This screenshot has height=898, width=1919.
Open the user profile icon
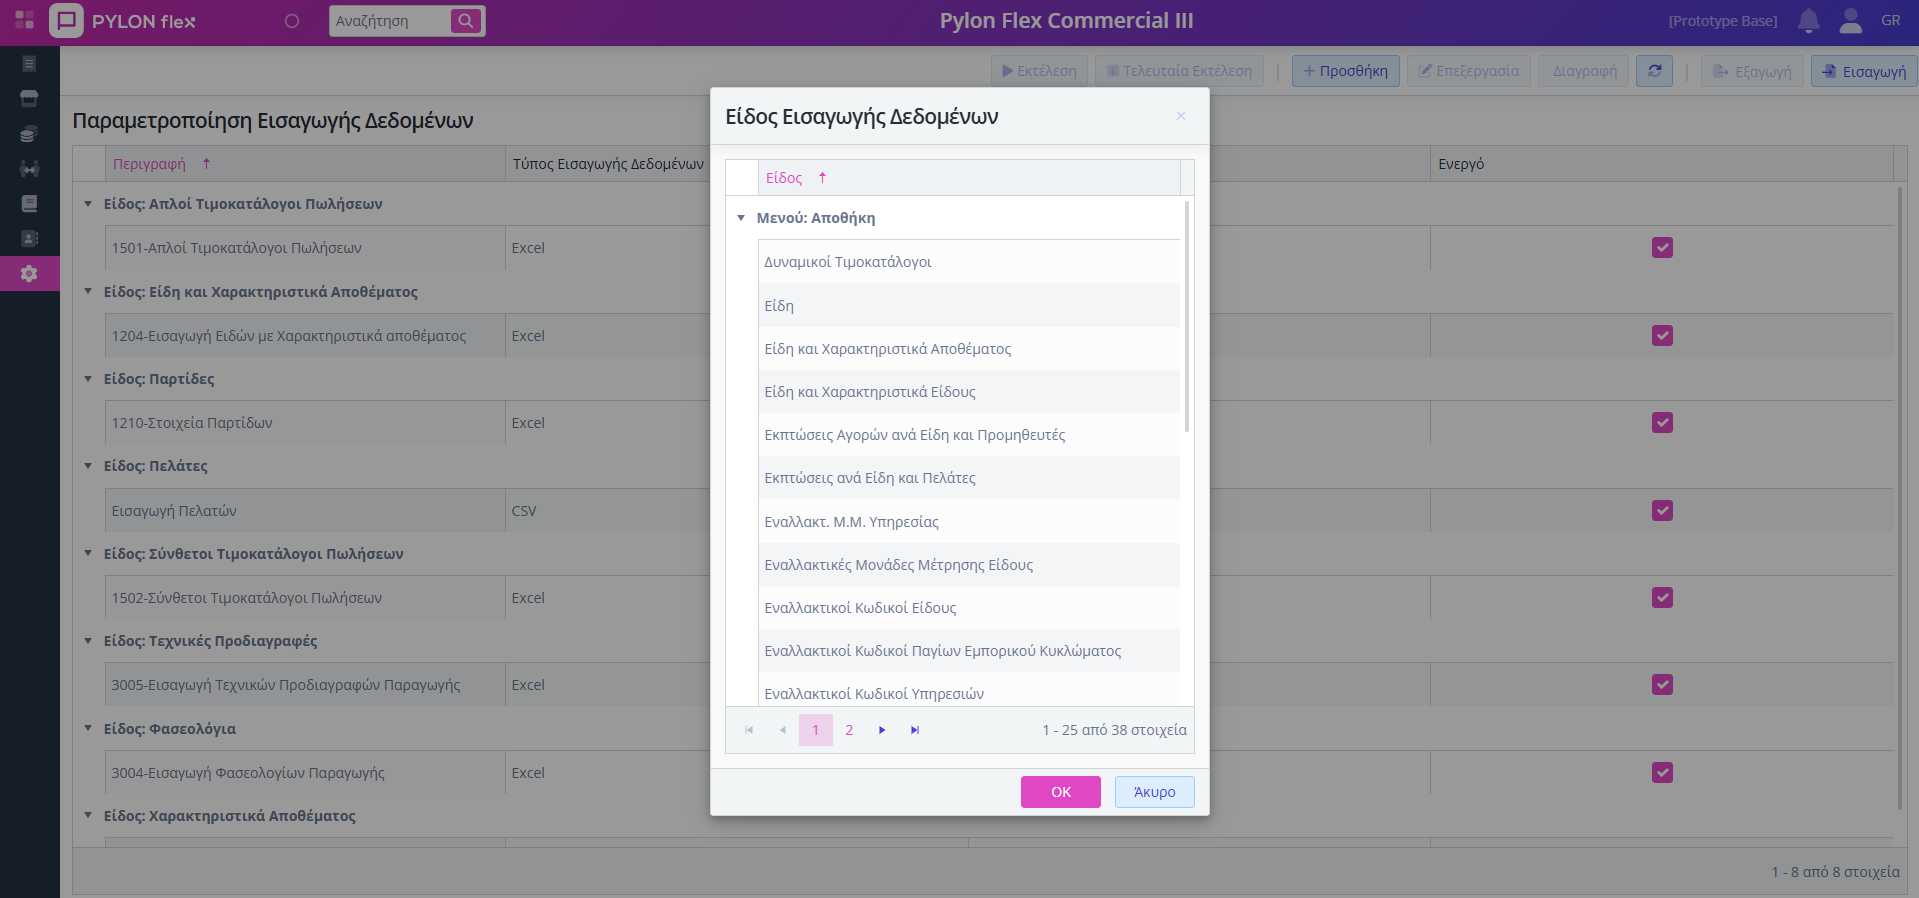click(1850, 21)
